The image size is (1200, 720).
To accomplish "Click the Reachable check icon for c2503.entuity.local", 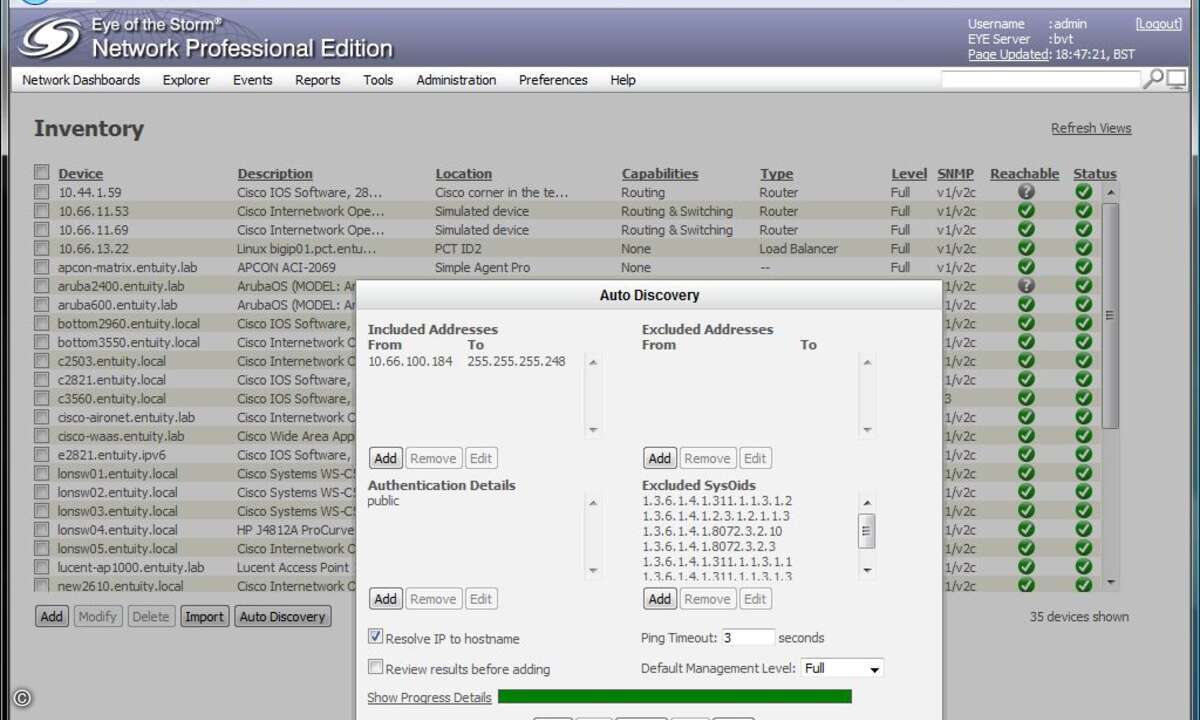I will pyautogui.click(x=1026, y=361).
